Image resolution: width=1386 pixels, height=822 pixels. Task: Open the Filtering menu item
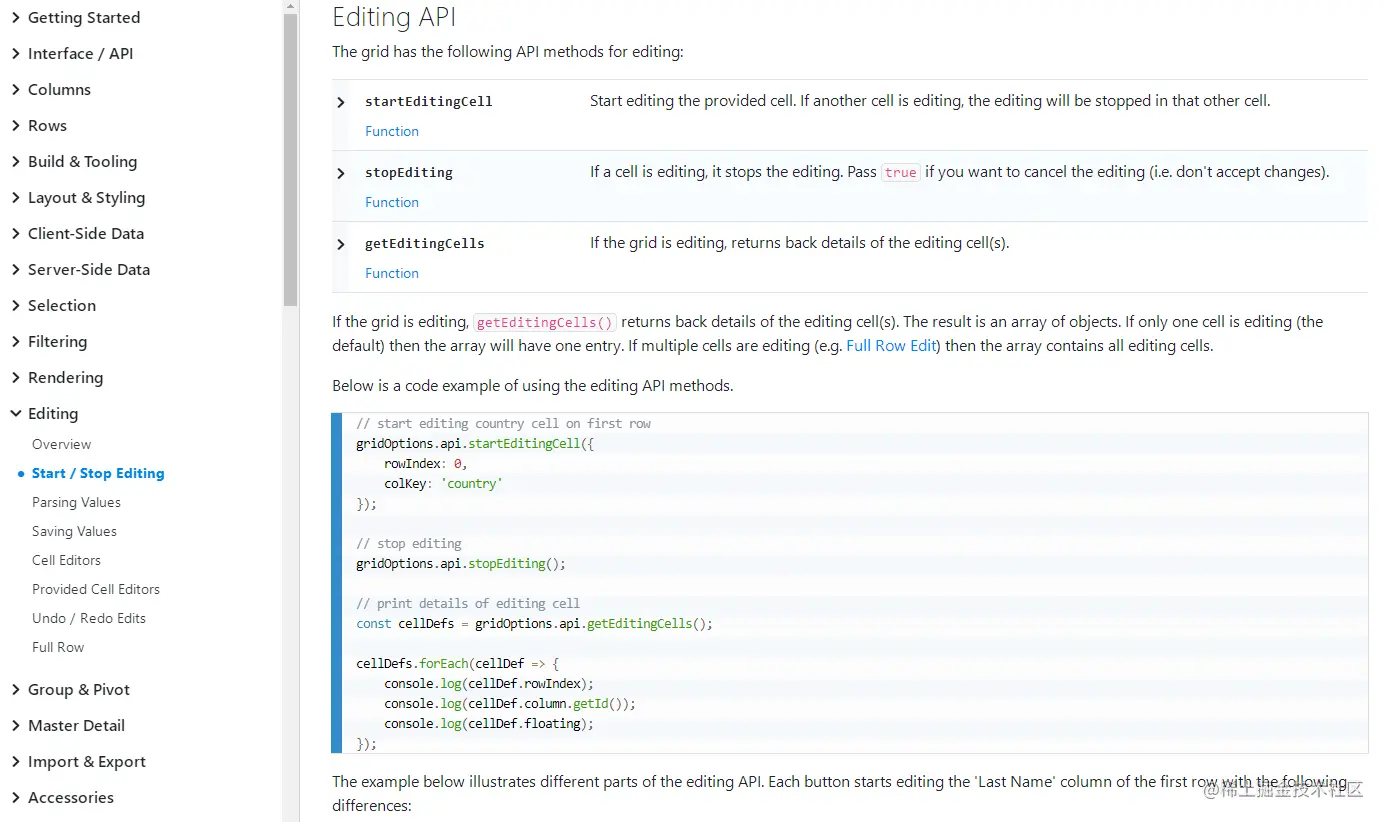click(x=57, y=342)
